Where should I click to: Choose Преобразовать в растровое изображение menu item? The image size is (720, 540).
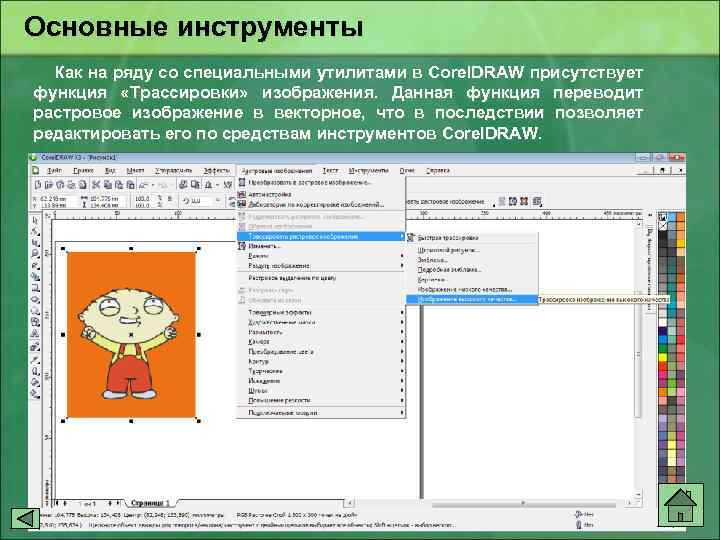[321, 182]
